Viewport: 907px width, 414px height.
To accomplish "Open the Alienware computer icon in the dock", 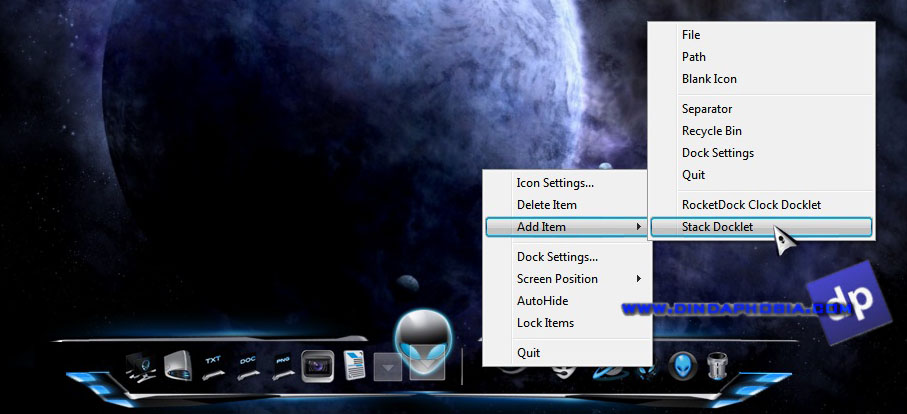I will (x=141, y=367).
